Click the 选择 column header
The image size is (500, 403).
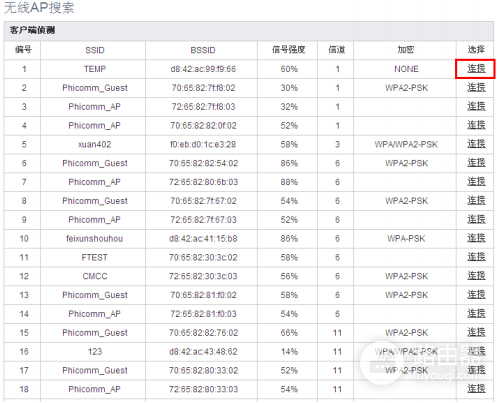coord(476,50)
